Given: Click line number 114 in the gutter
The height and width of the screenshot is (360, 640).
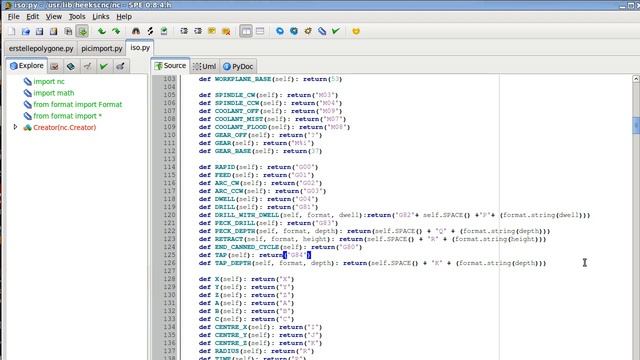Looking at the screenshot, I should (169, 167).
